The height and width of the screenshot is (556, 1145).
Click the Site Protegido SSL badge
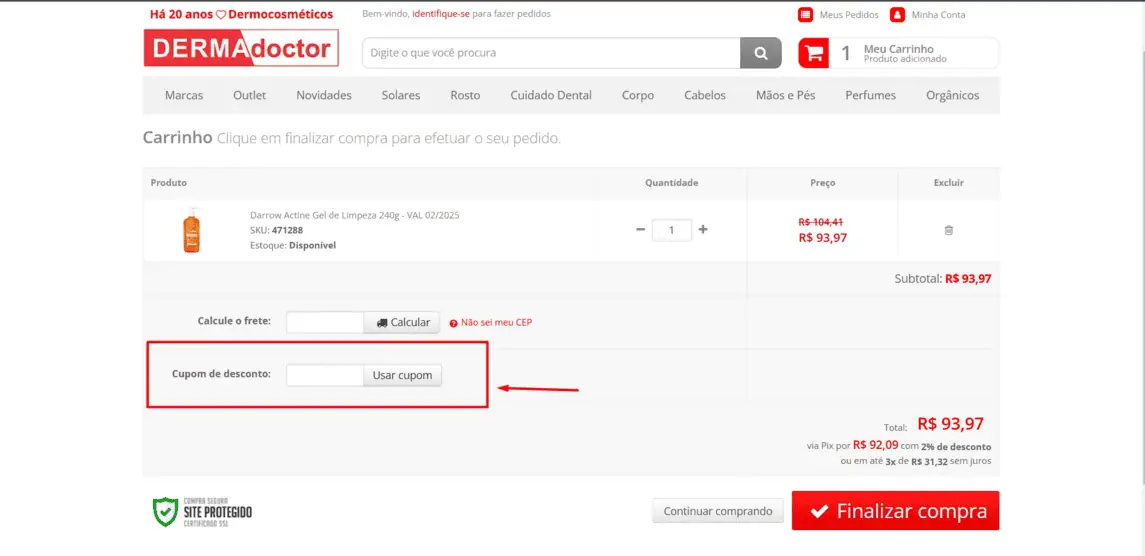coord(202,511)
